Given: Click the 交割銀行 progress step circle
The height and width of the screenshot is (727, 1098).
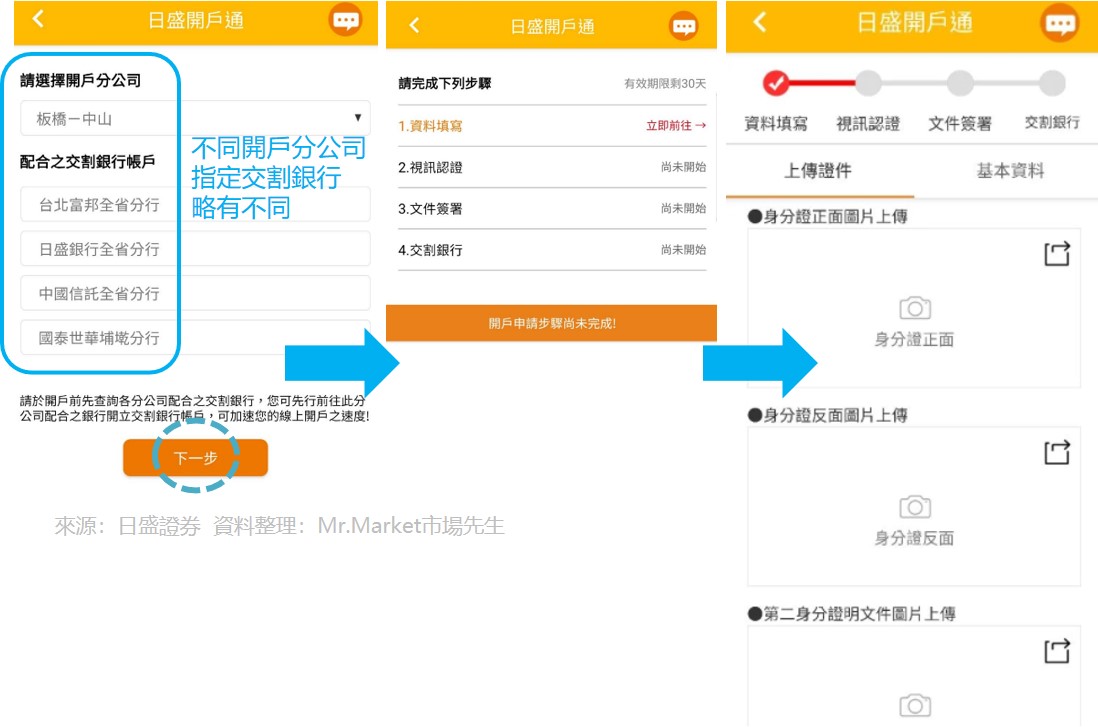Looking at the screenshot, I should 1052,83.
